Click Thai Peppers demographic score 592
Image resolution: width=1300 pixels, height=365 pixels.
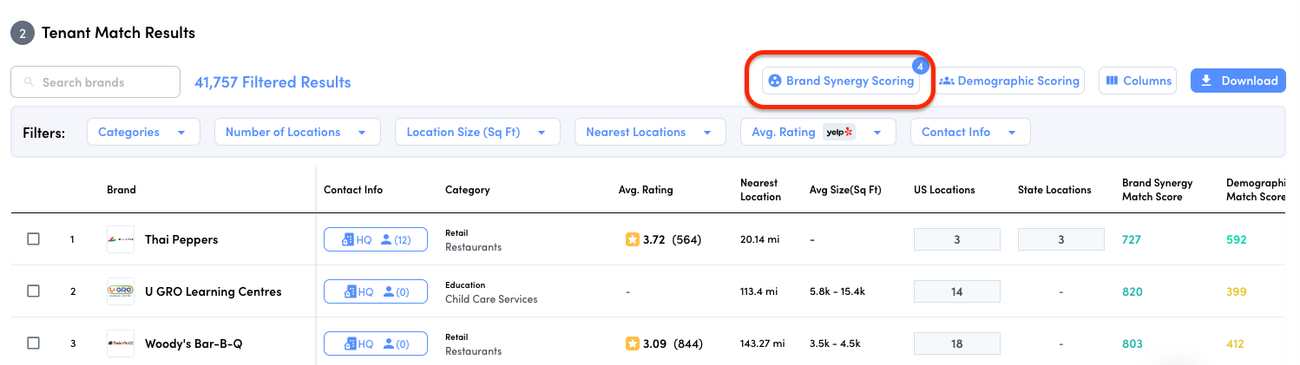point(1236,240)
